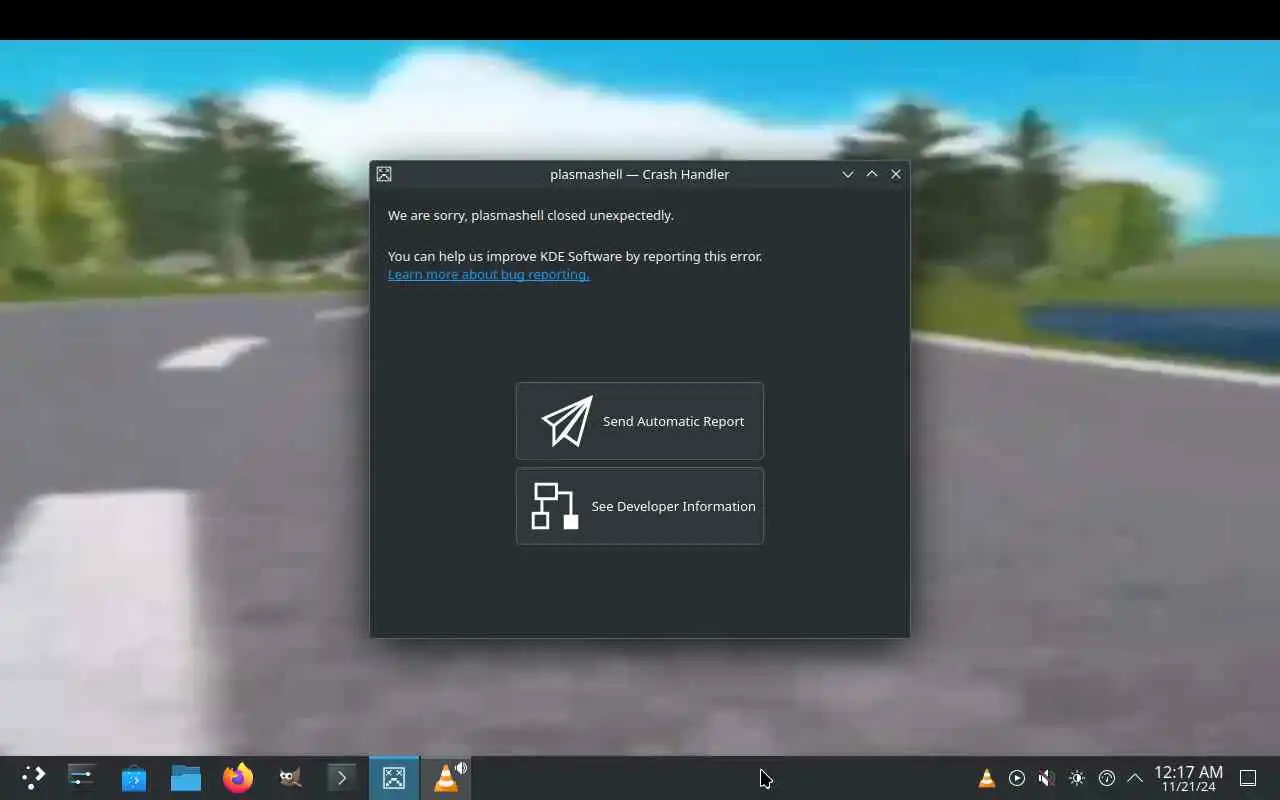Click the 'We are sorry, plasmashell closed unexpectedly.' text
The width and height of the screenshot is (1280, 800).
531,215
